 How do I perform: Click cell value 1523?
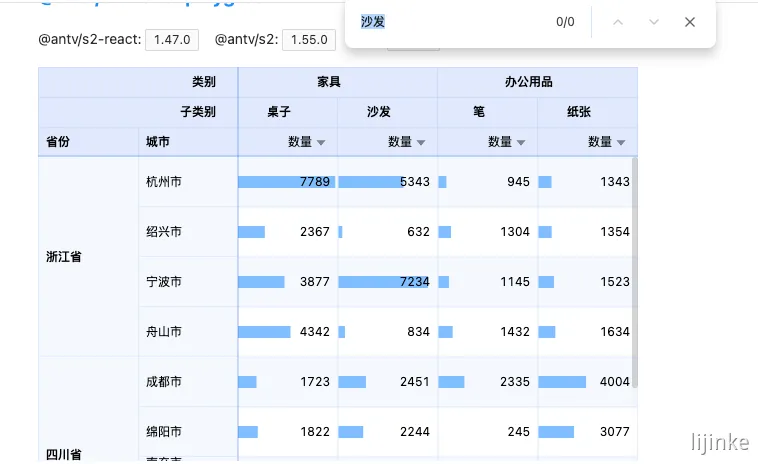[615, 282]
